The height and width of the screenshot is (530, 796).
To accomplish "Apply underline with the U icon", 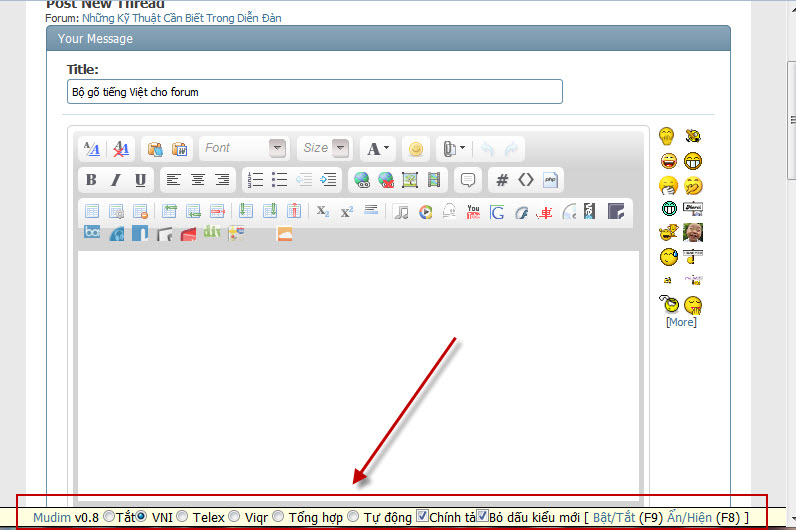I will coord(140,180).
